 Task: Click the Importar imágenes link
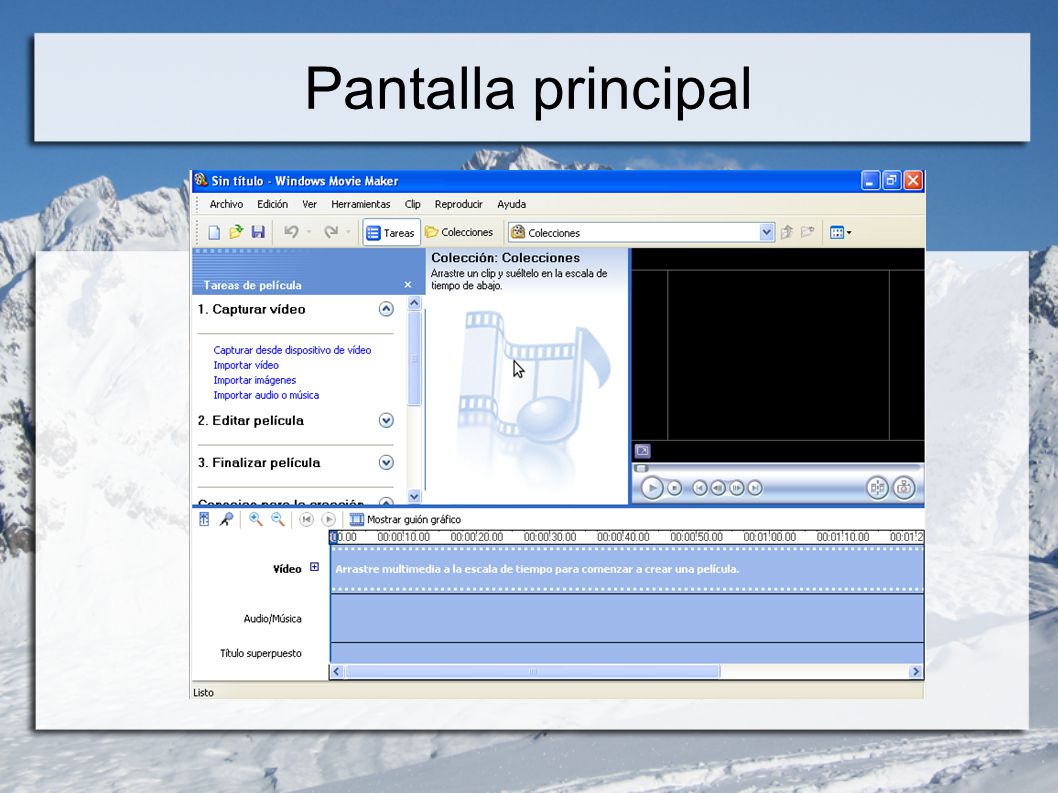pos(254,380)
